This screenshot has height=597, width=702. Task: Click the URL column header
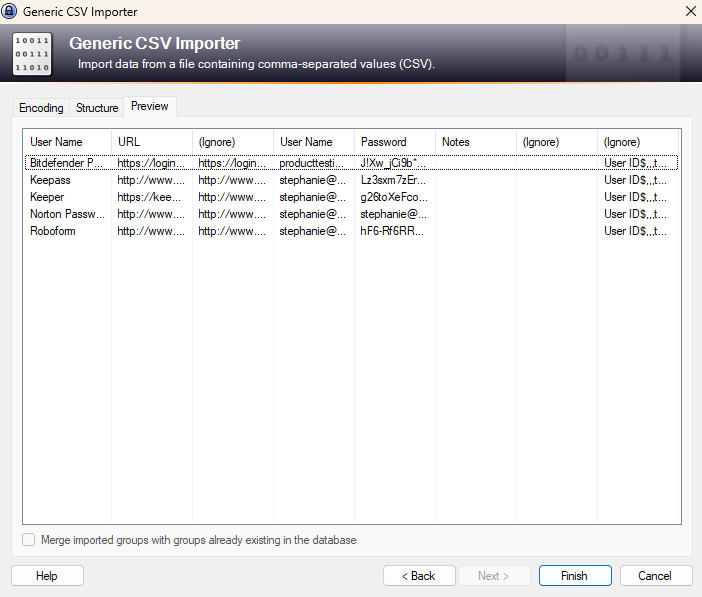[x=129, y=142]
